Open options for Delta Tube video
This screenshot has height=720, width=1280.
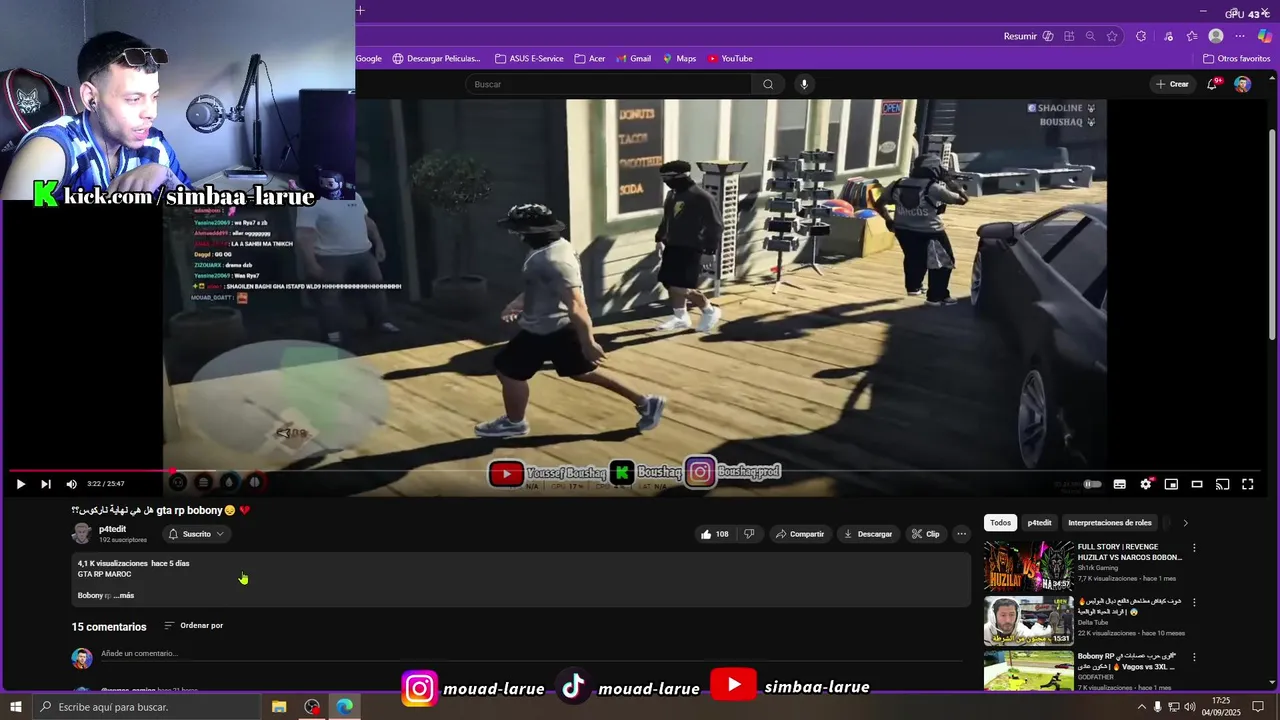[1194, 603]
